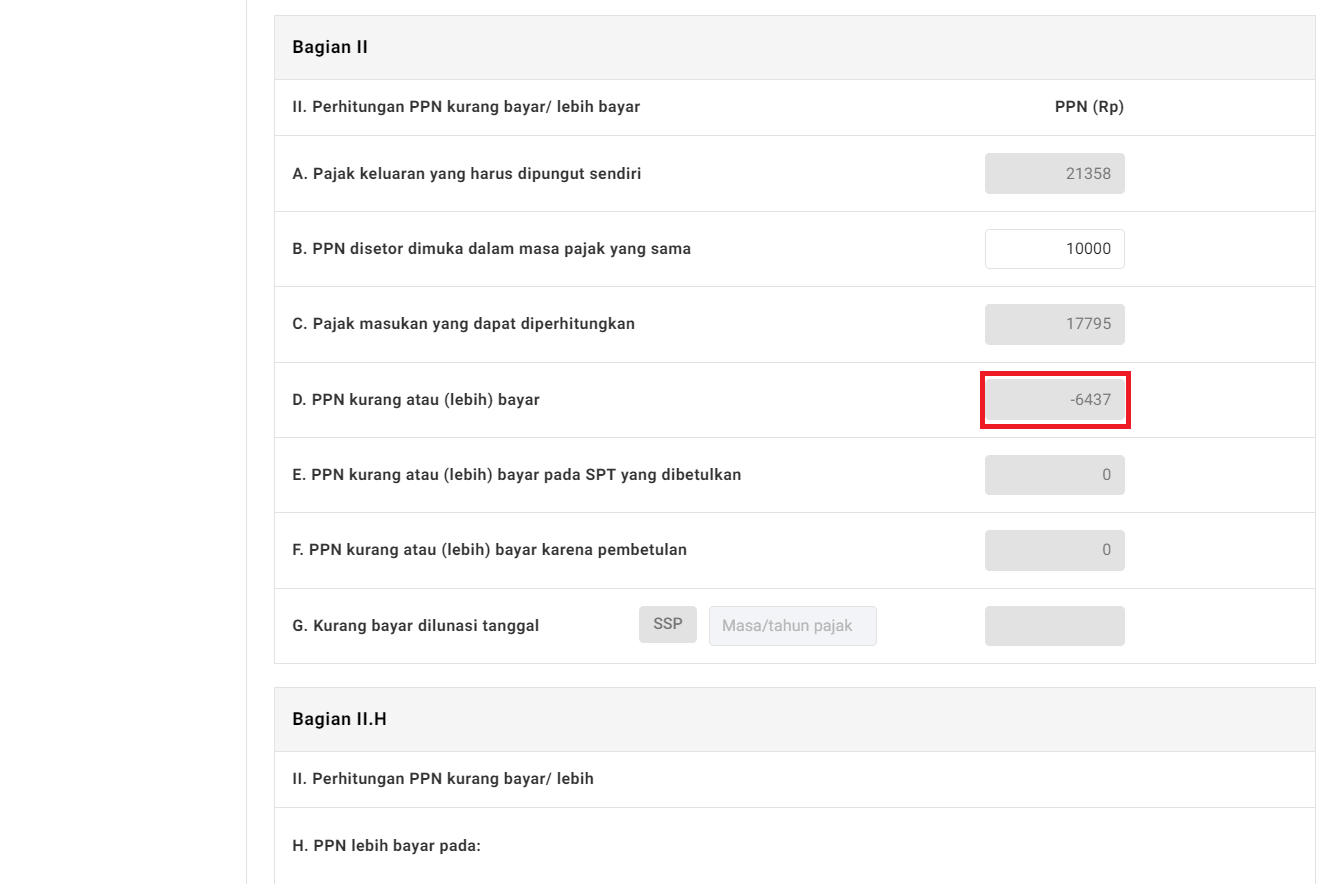
Task: Click the highlighted -6437 PPN kurang bayar field
Action: [x=1054, y=400]
